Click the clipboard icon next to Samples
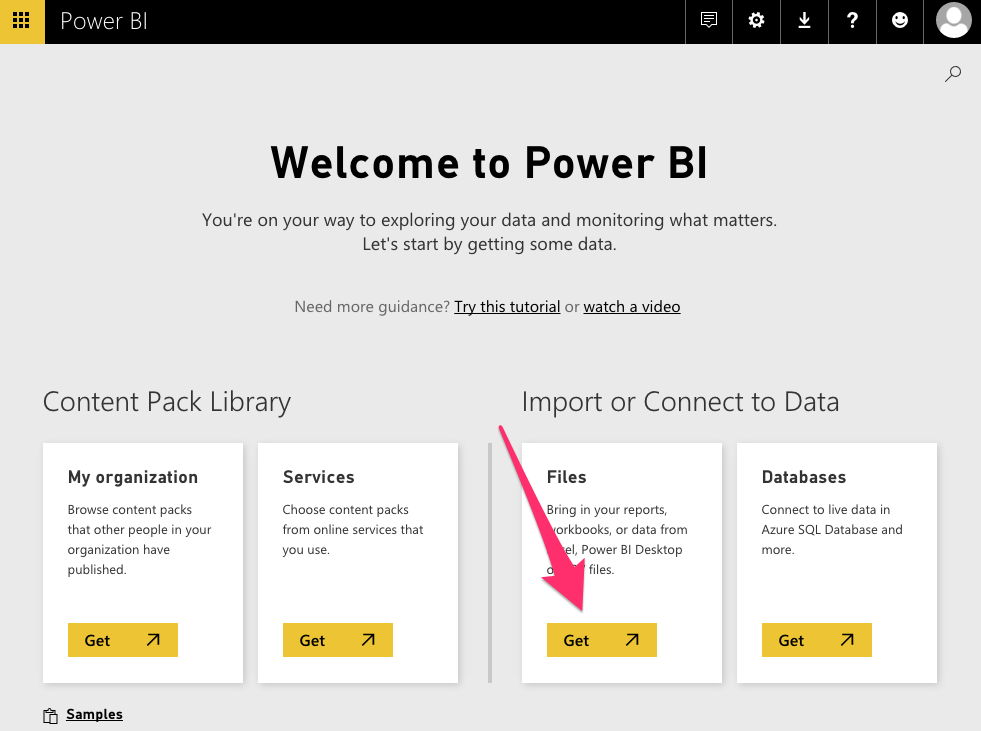Viewport: 981px width, 731px height. [49, 715]
